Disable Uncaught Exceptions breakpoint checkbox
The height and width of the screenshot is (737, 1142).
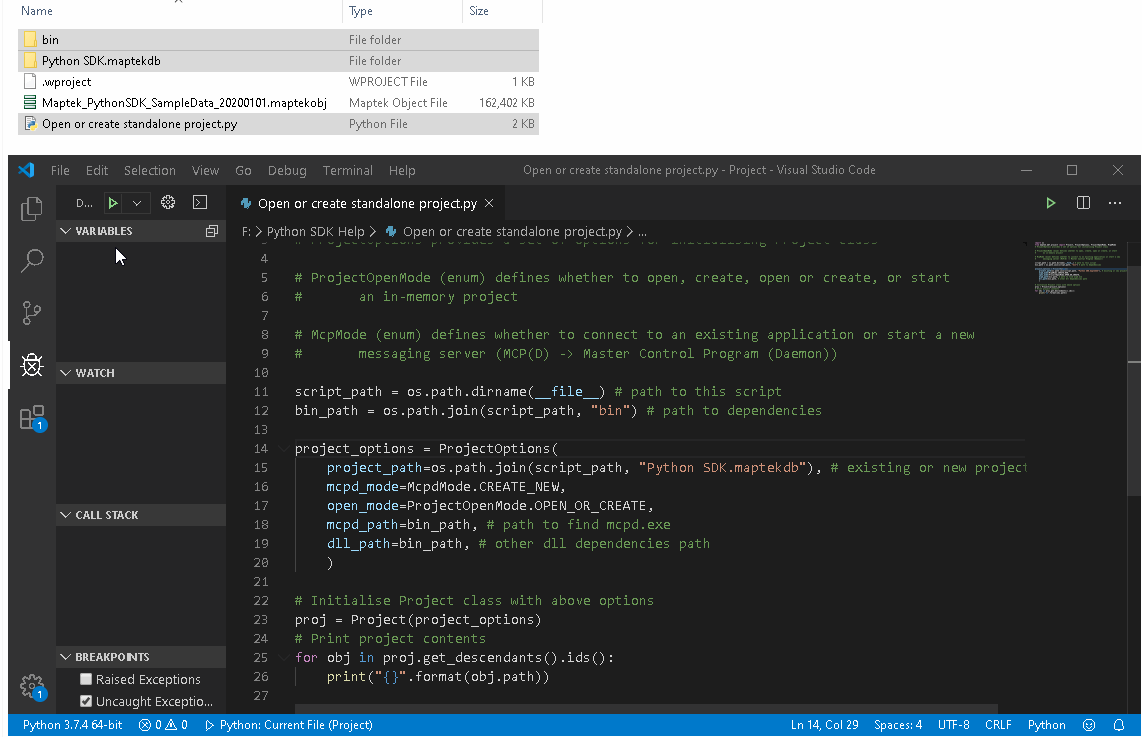click(x=86, y=701)
